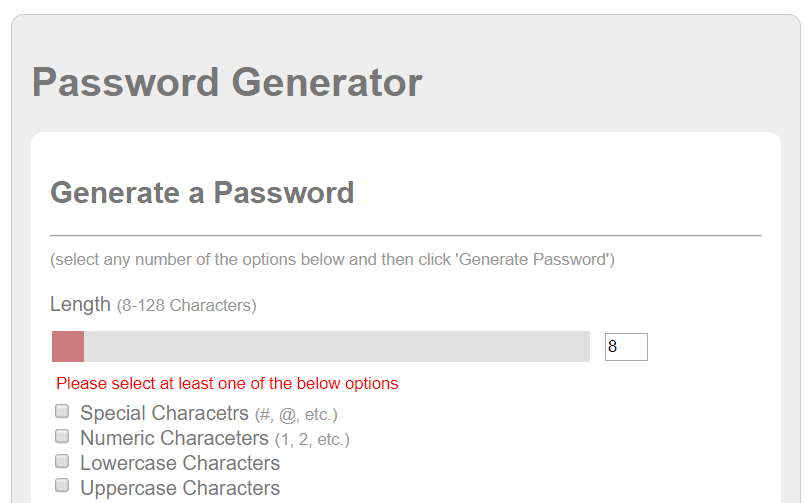Toggle the Uppercase Characters checkbox
Viewport: 805px width, 503px height.
(62, 486)
